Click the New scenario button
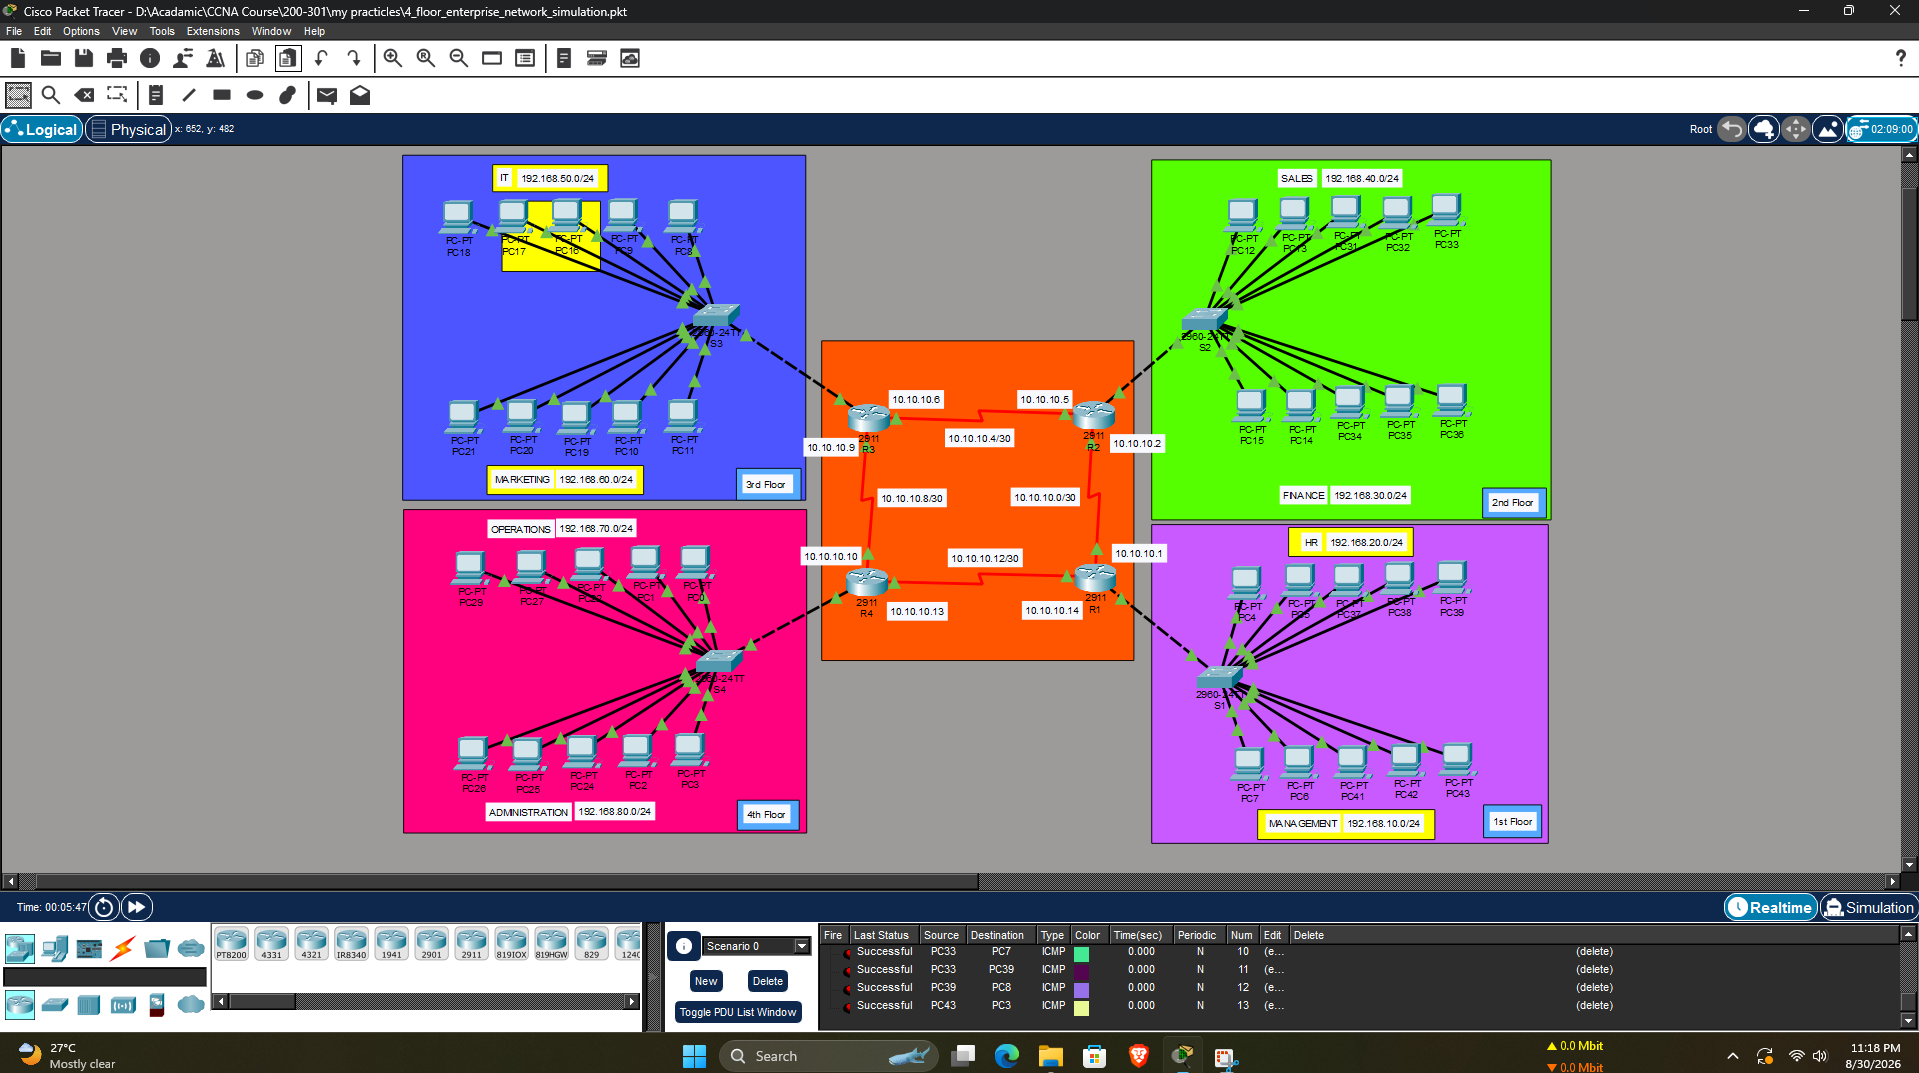Screen dimensions: 1919x1073 tap(706, 981)
